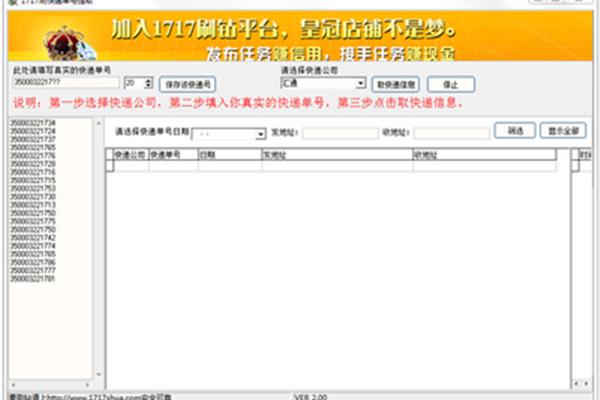This screenshot has width=600, height=400.
Task: Click the 筛选 filter button
Action: [x=515, y=131]
